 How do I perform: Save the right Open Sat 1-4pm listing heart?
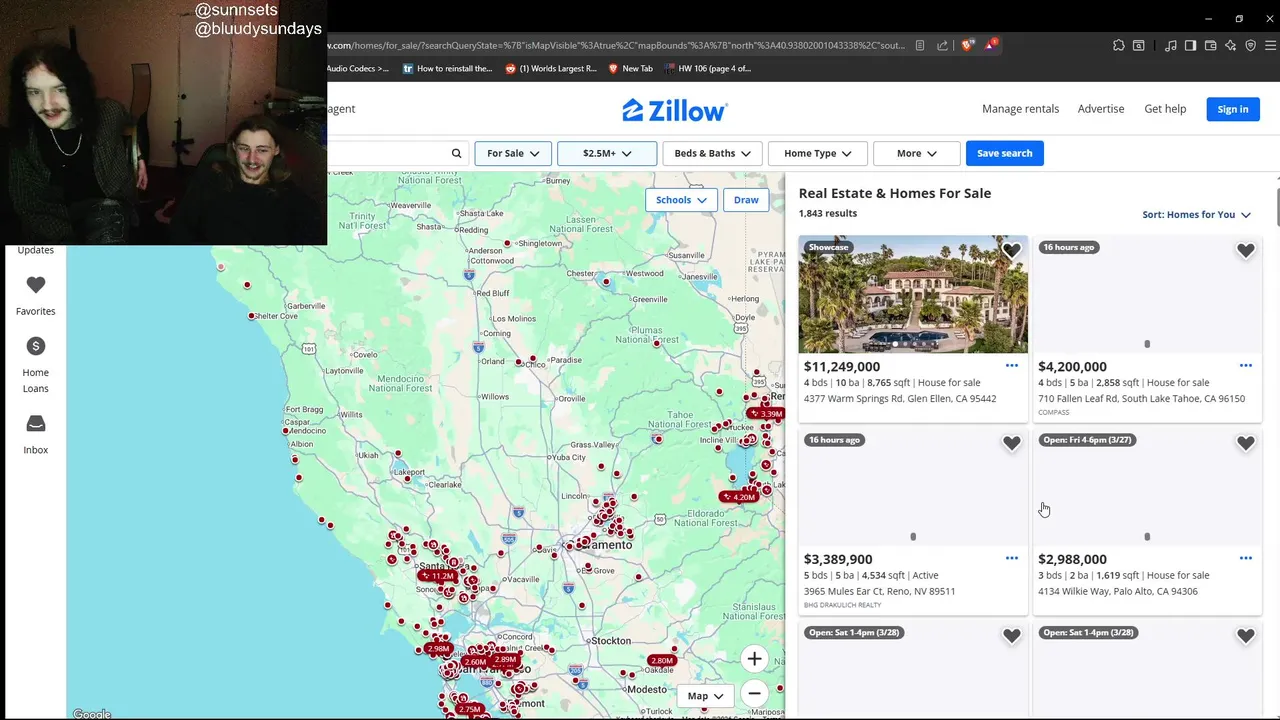pyautogui.click(x=1245, y=636)
